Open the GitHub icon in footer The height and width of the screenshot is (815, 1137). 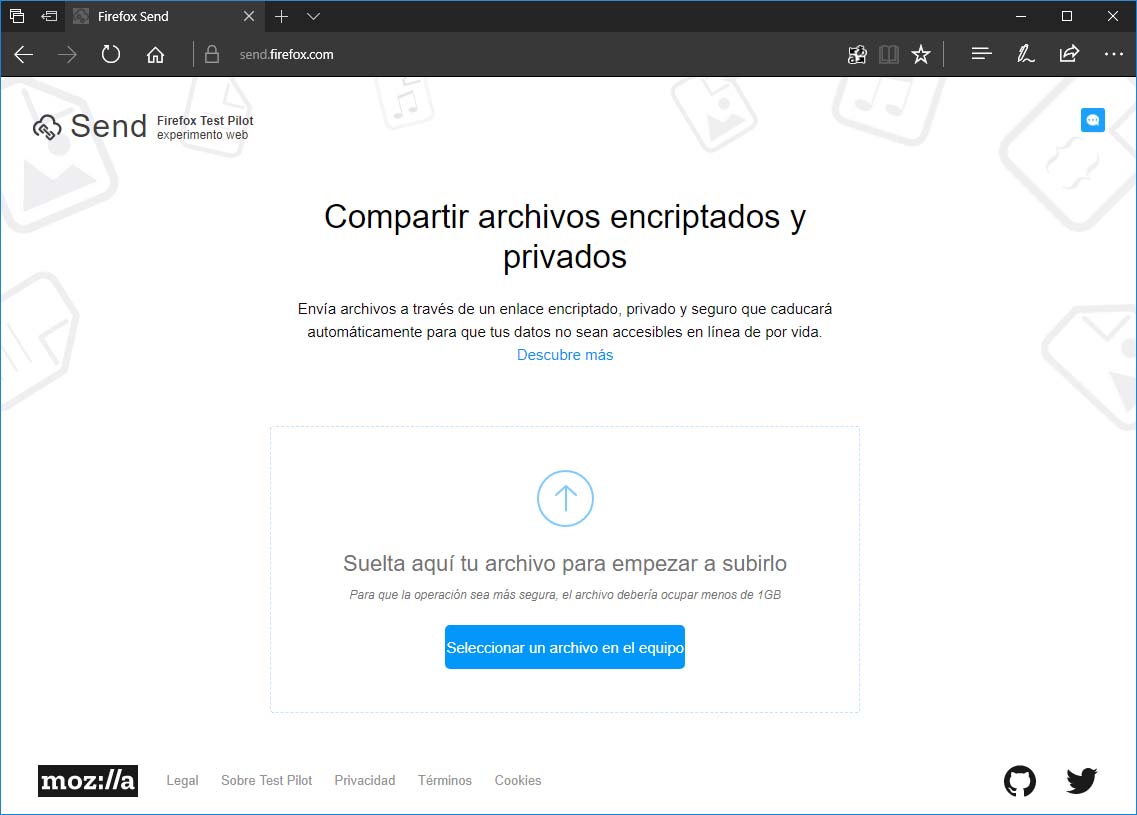[x=1020, y=781]
